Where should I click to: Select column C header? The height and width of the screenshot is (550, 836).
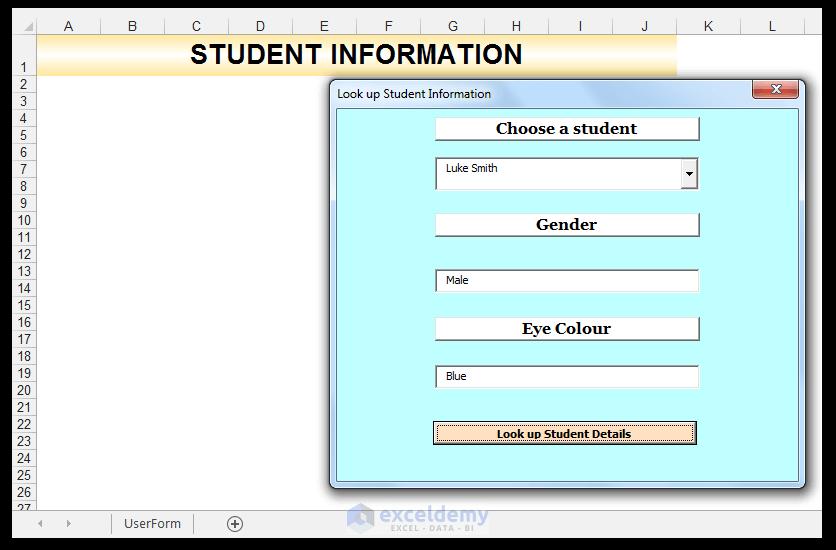point(196,26)
